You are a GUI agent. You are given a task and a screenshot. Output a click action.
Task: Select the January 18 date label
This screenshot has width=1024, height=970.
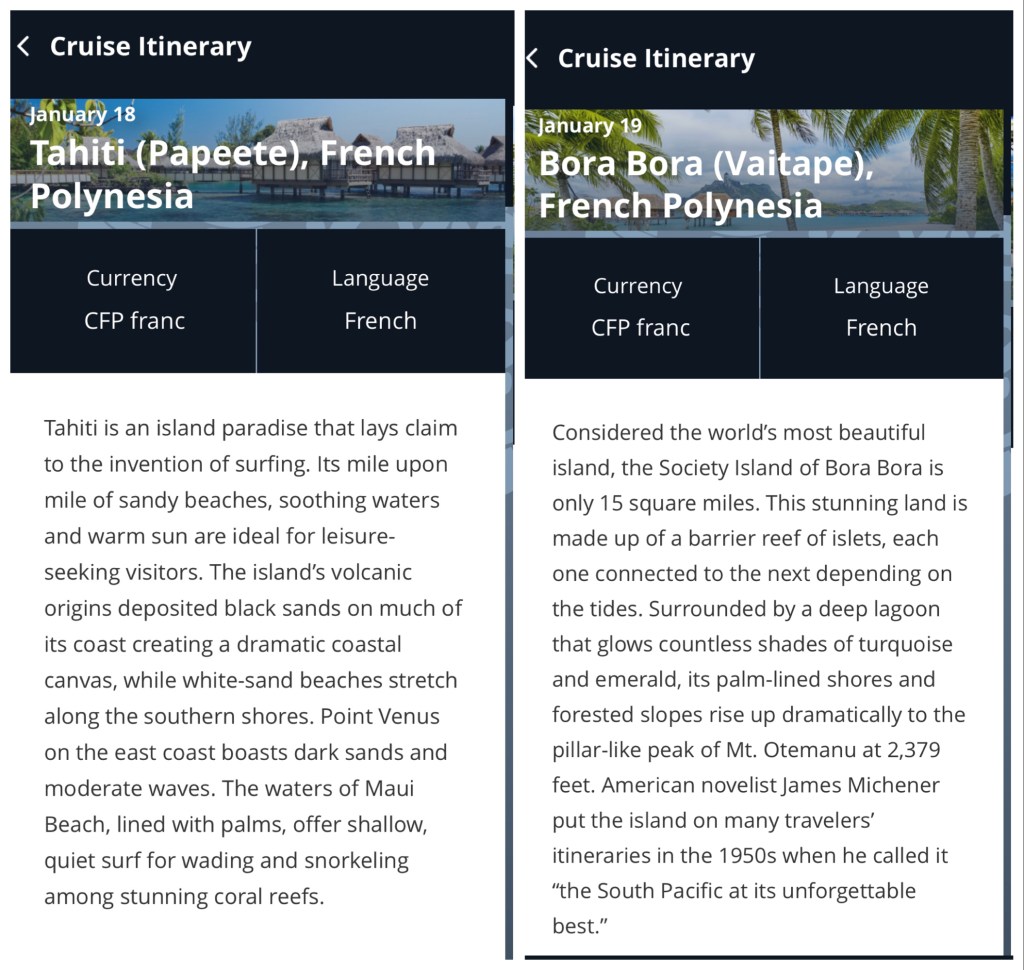pyautogui.click(x=82, y=113)
